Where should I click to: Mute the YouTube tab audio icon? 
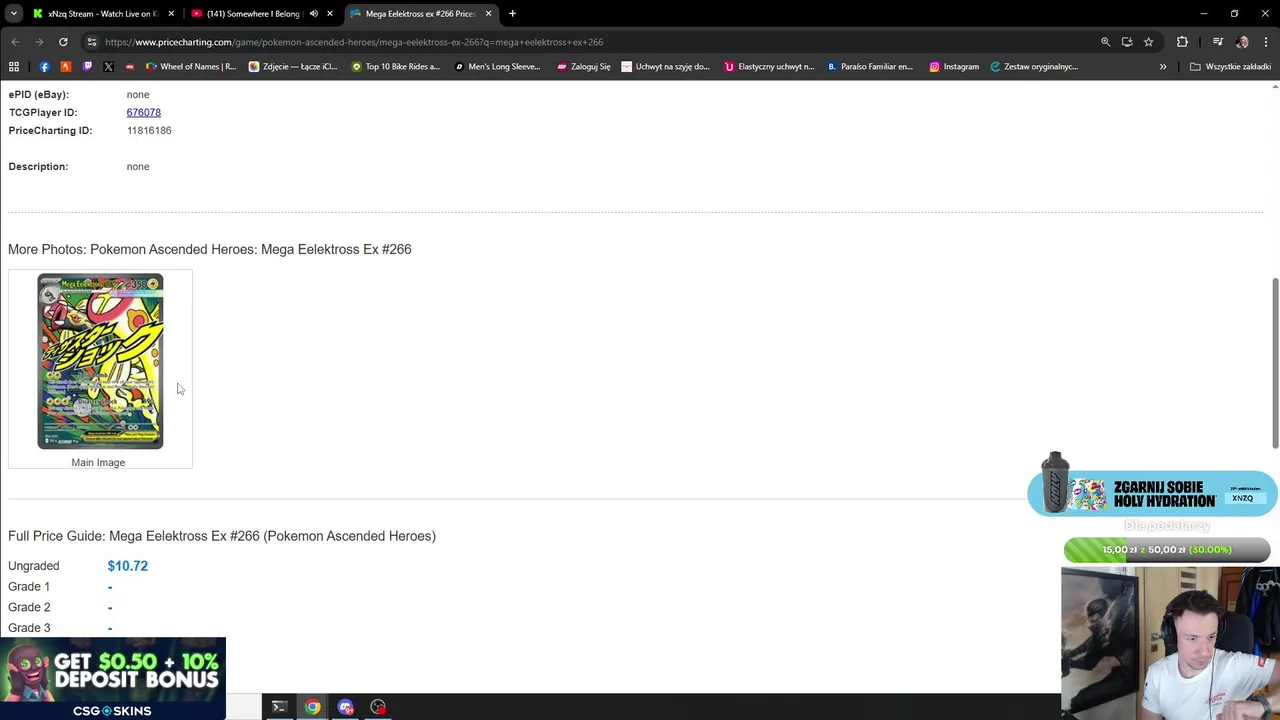click(x=313, y=14)
